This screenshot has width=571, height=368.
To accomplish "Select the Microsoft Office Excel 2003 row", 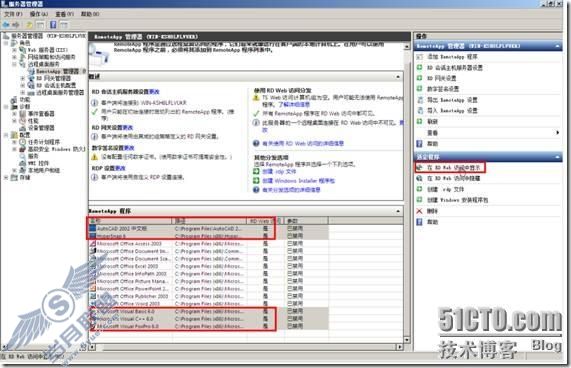I will [x=209, y=266].
